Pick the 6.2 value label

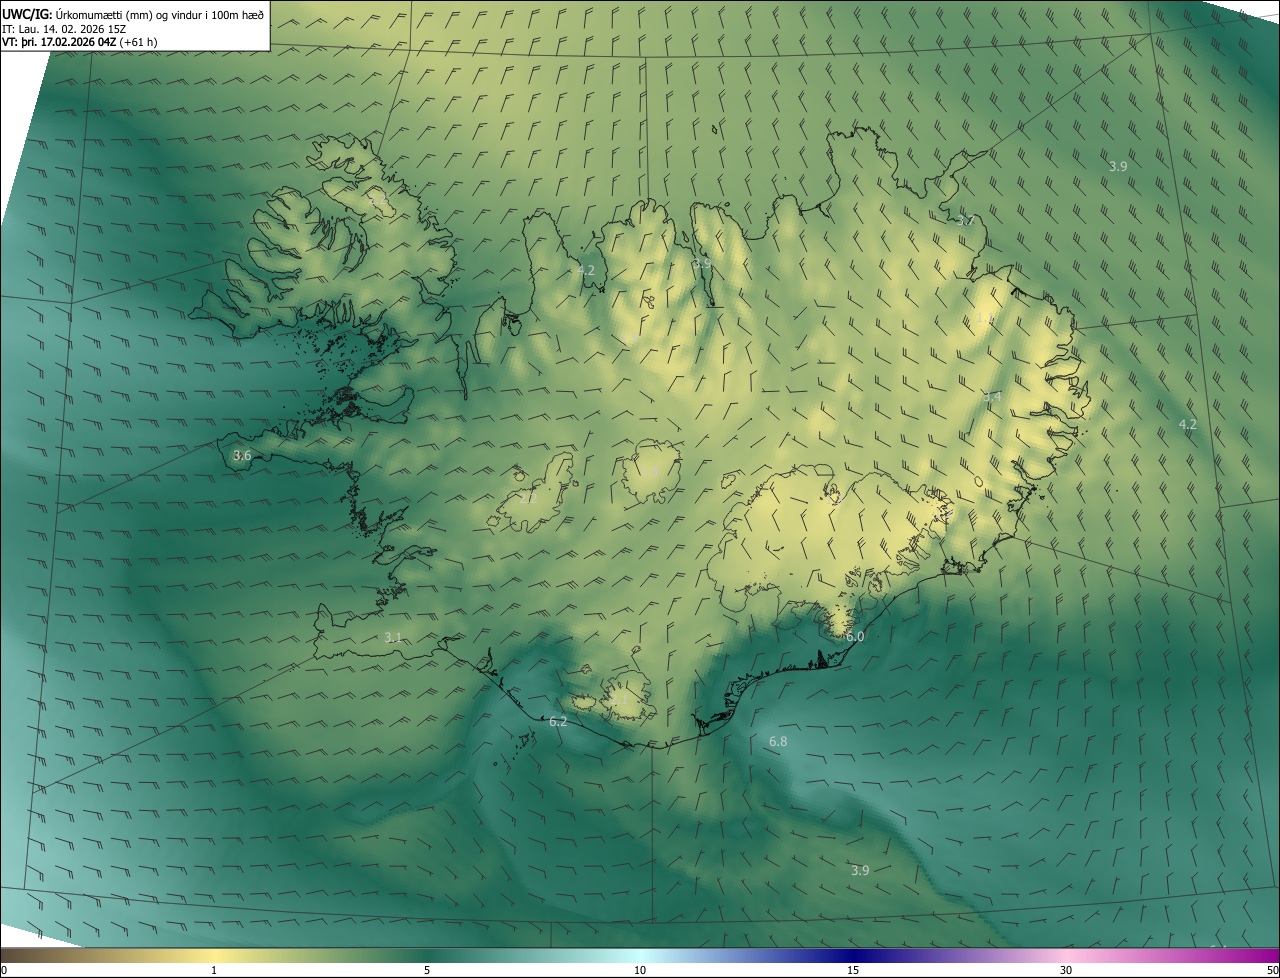coord(558,722)
